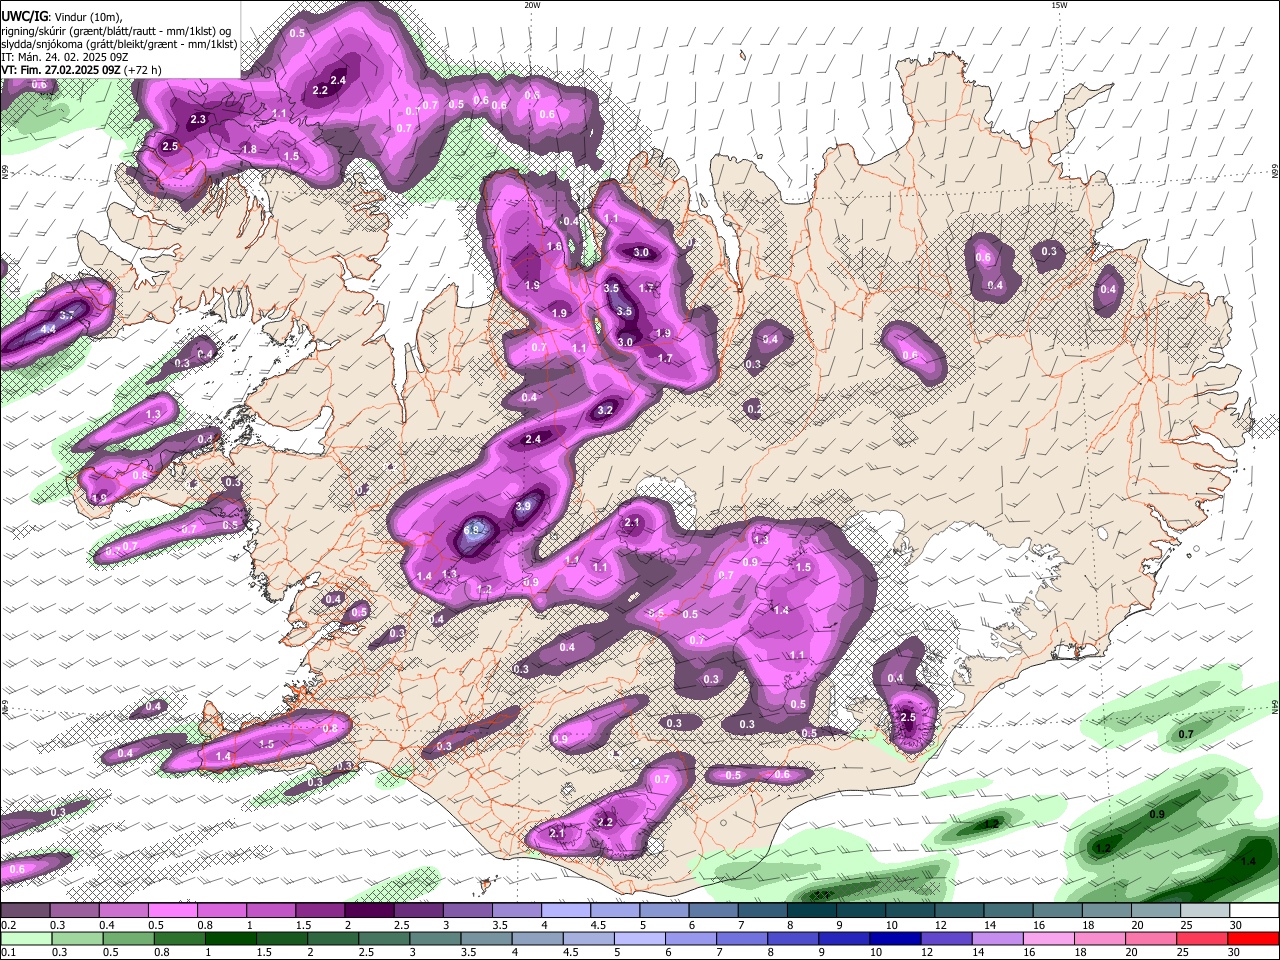Click the '4.4' precipitation value on the map
This screenshot has width=1280, height=960.
(x=48, y=329)
